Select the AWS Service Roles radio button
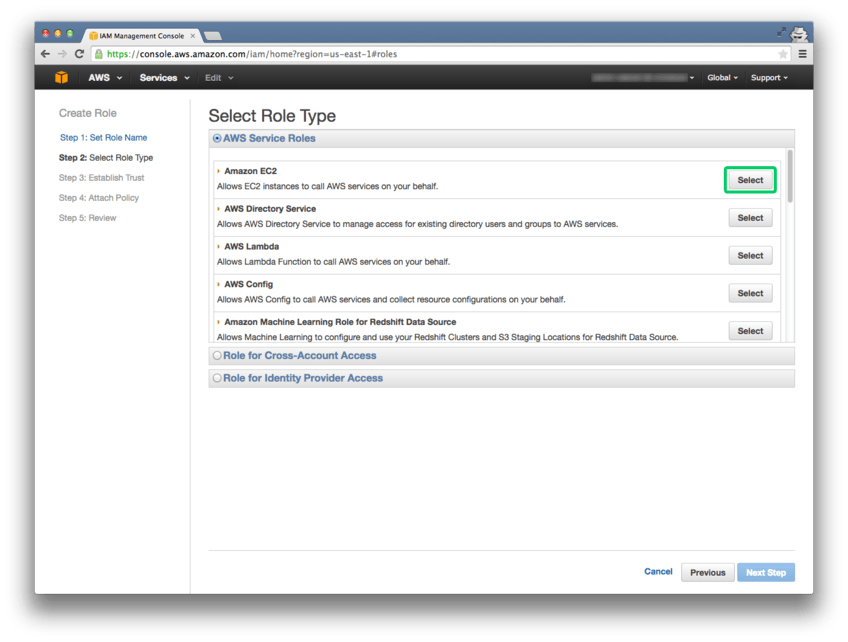The height and width of the screenshot is (642, 848). pyautogui.click(x=217, y=138)
